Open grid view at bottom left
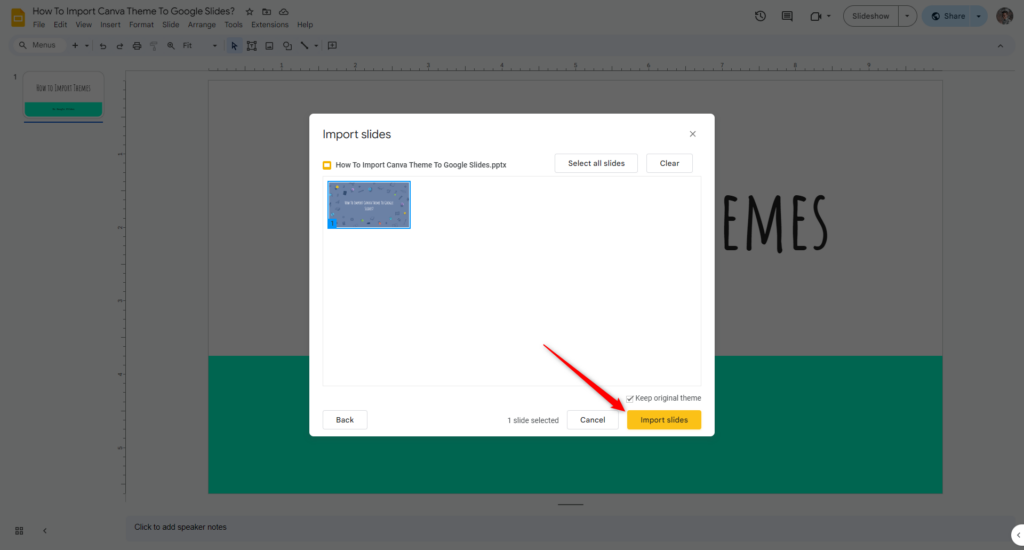The height and width of the screenshot is (550, 1024). point(19,530)
